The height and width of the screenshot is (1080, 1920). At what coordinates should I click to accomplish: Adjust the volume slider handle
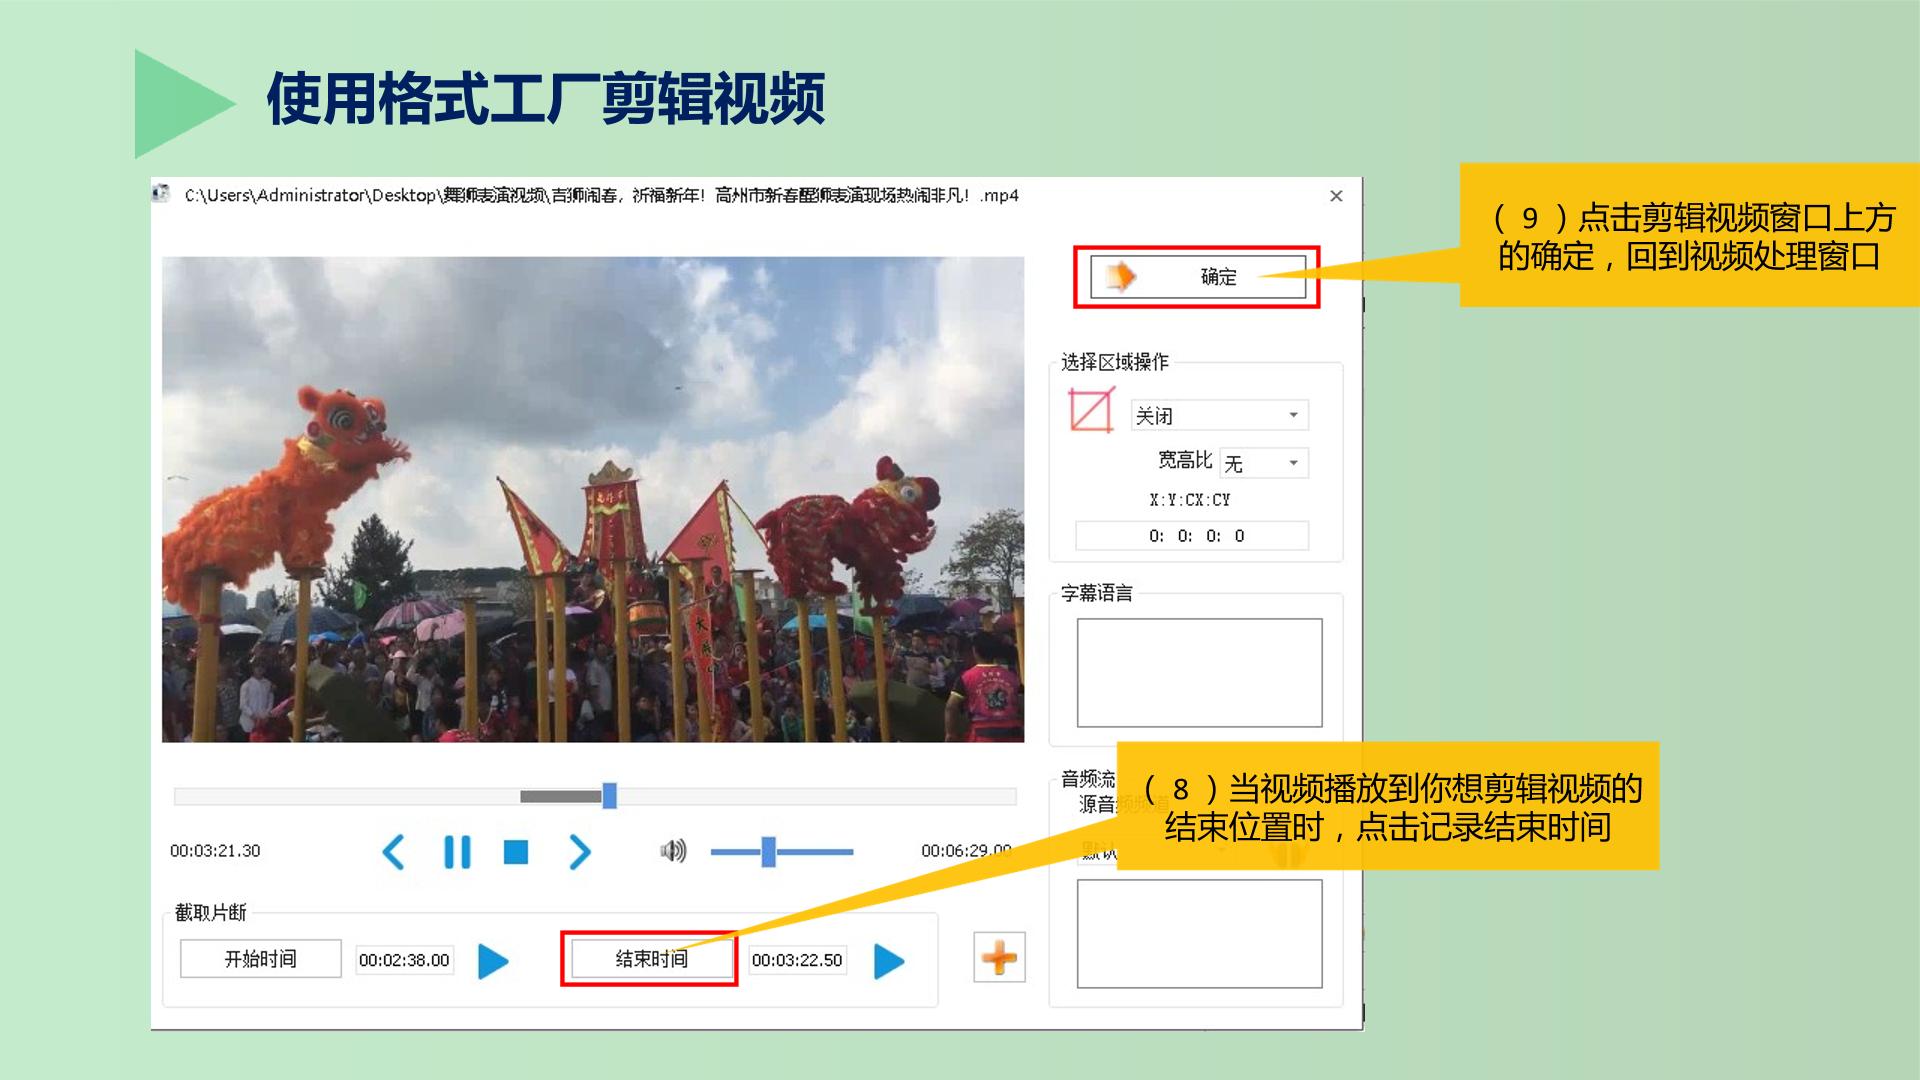[x=768, y=852]
